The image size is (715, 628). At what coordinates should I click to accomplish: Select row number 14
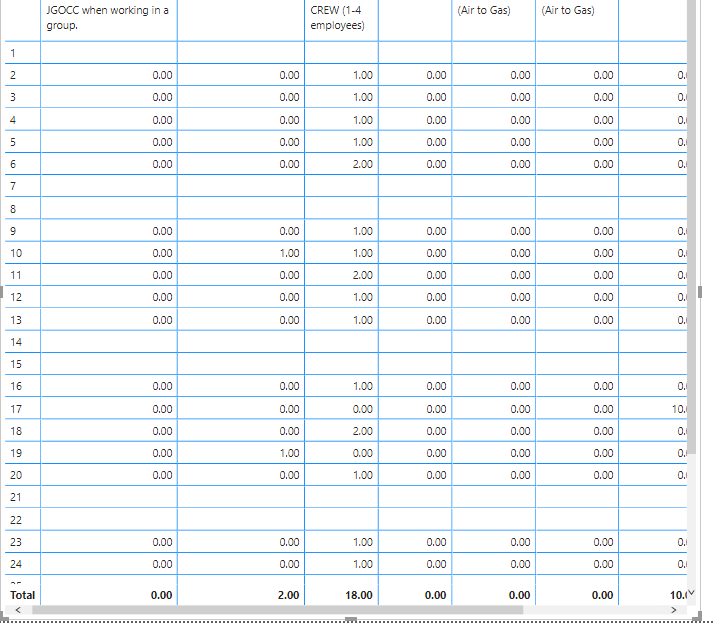pyautogui.click(x=16, y=342)
